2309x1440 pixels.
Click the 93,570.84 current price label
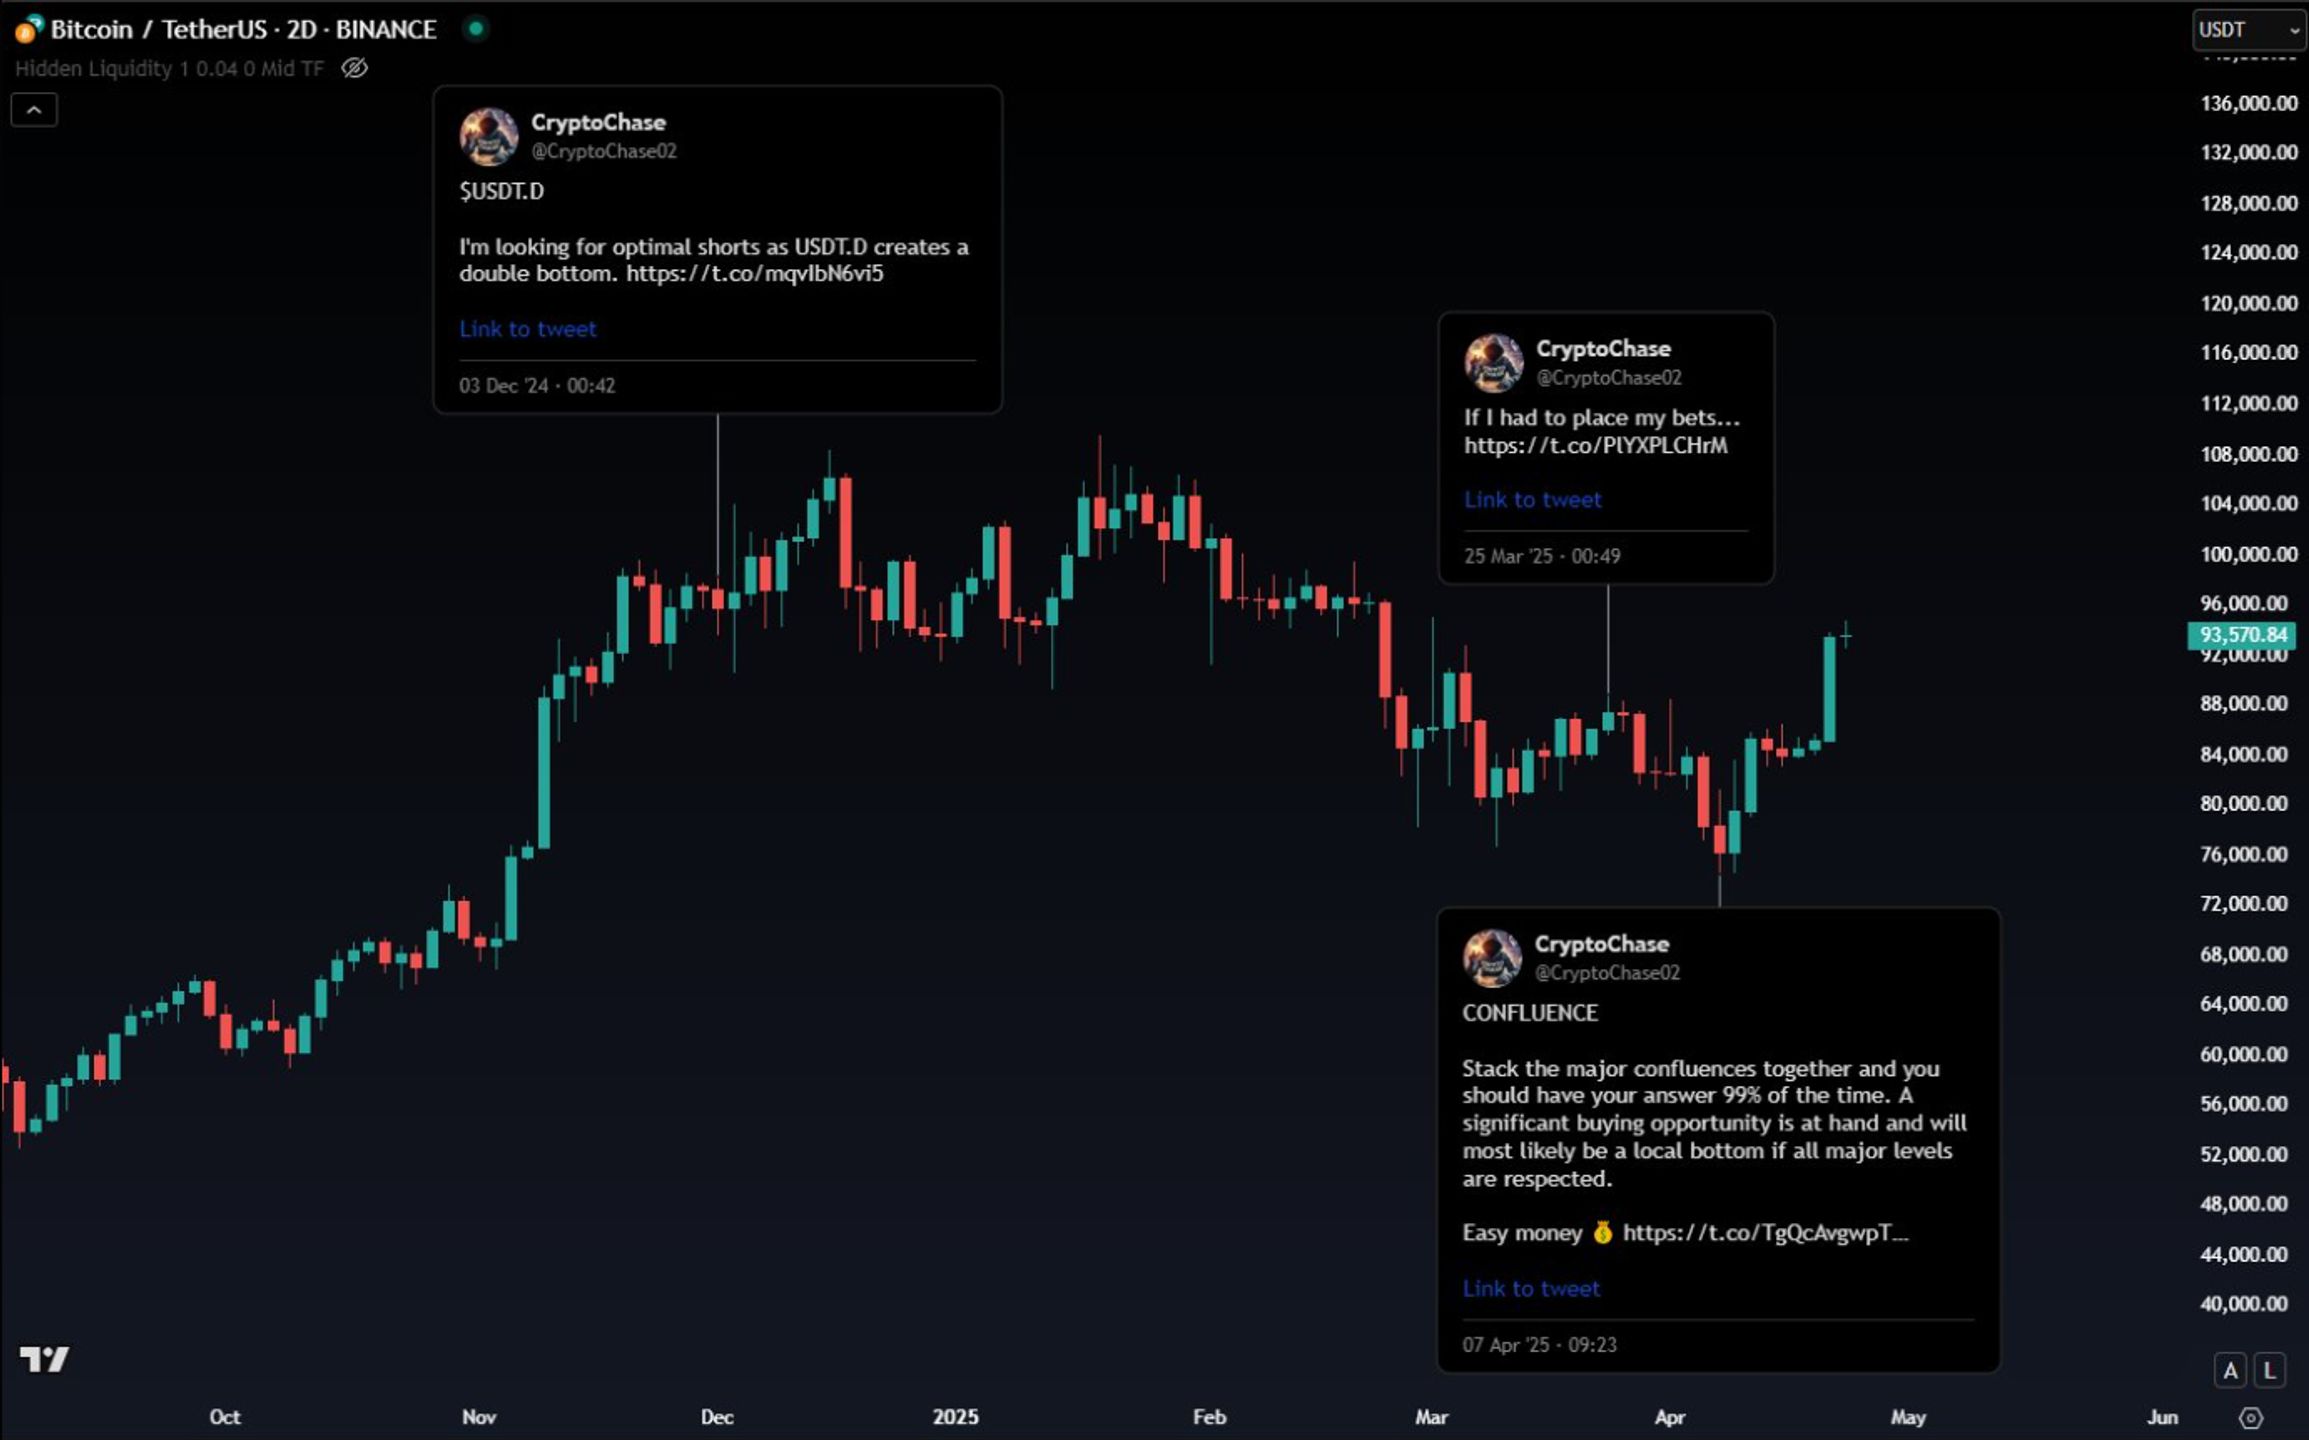[2242, 635]
